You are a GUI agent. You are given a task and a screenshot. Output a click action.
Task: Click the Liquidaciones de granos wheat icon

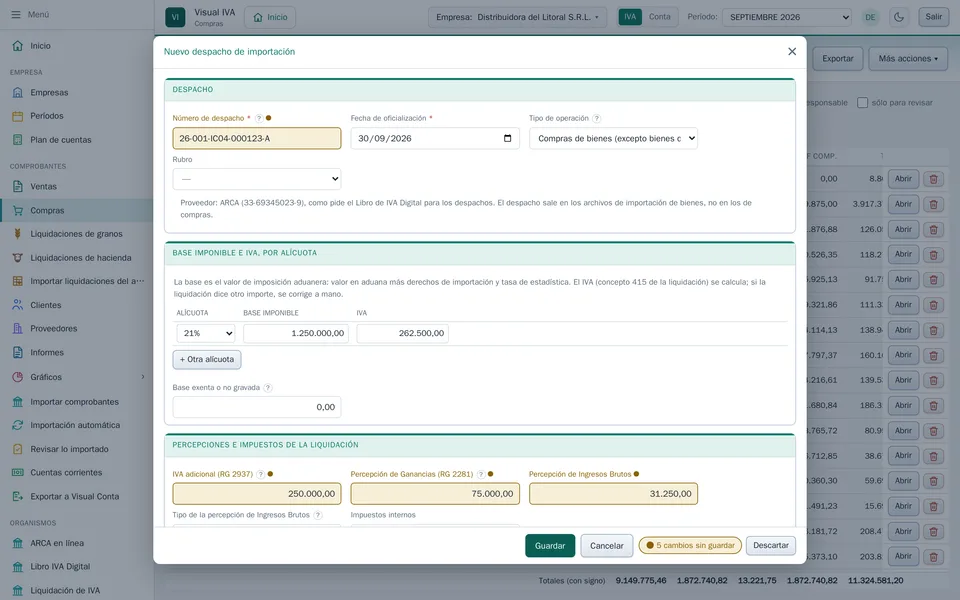point(18,233)
